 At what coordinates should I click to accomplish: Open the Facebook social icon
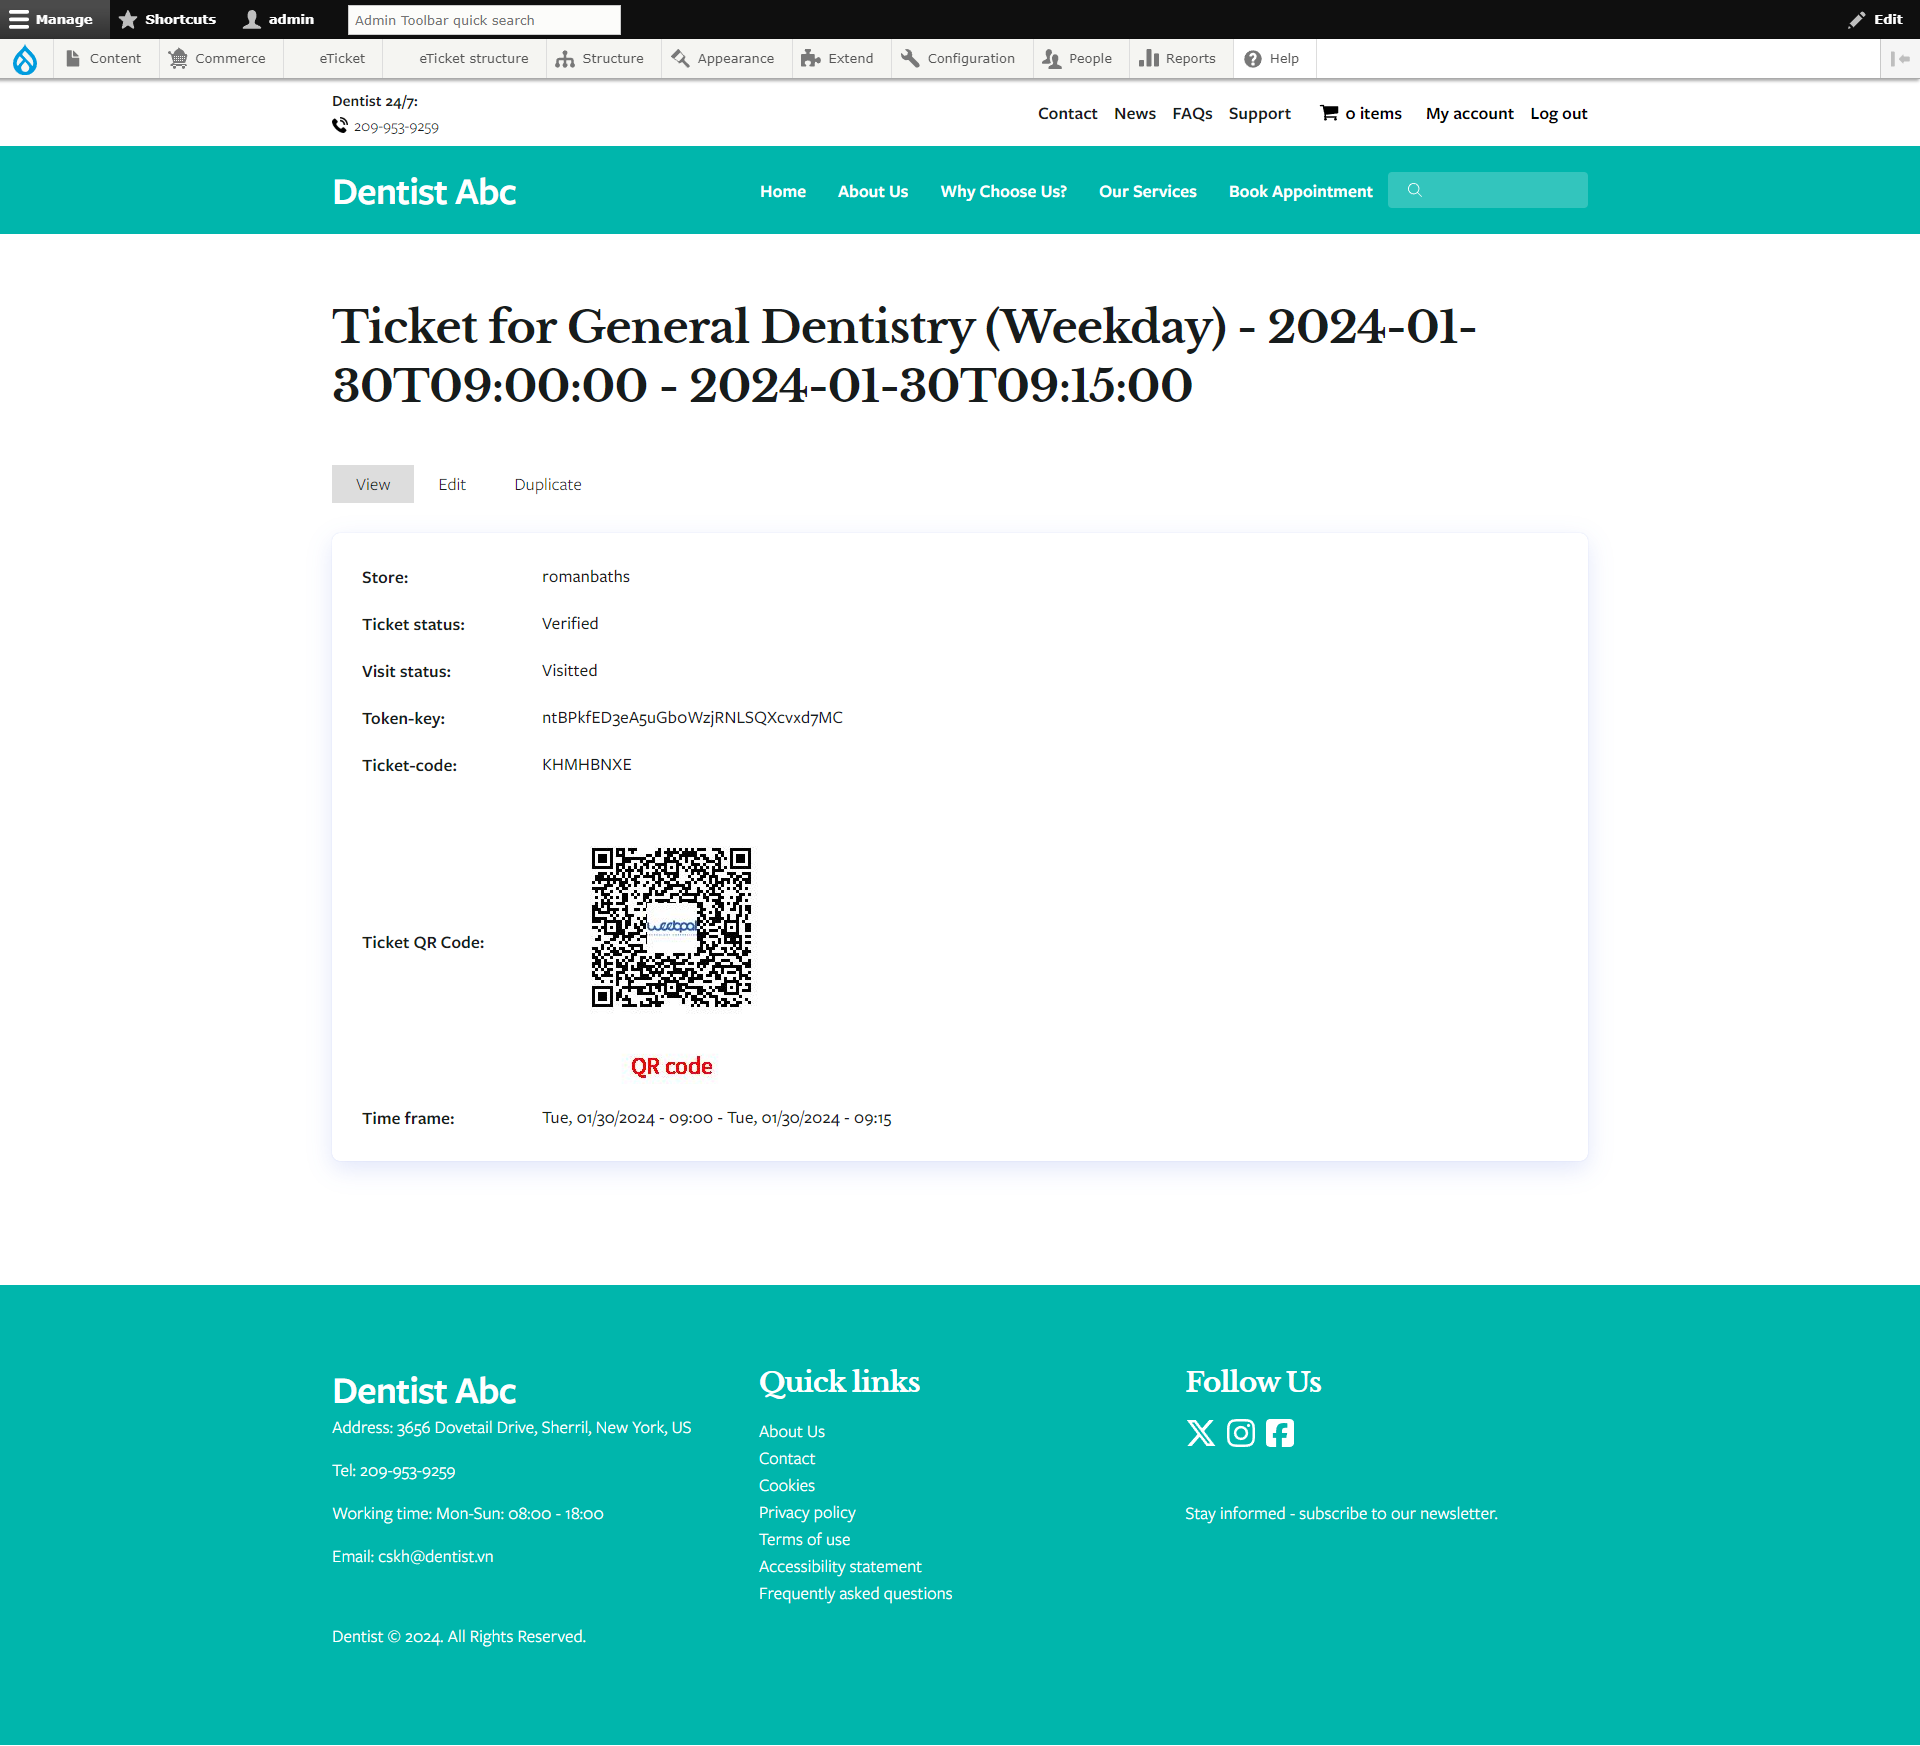pyautogui.click(x=1279, y=1433)
